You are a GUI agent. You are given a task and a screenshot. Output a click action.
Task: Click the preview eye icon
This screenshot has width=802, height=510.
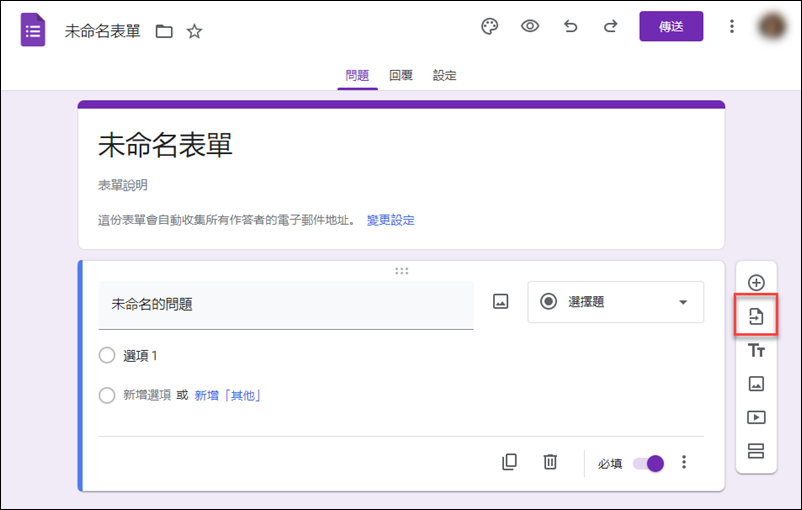[530, 26]
